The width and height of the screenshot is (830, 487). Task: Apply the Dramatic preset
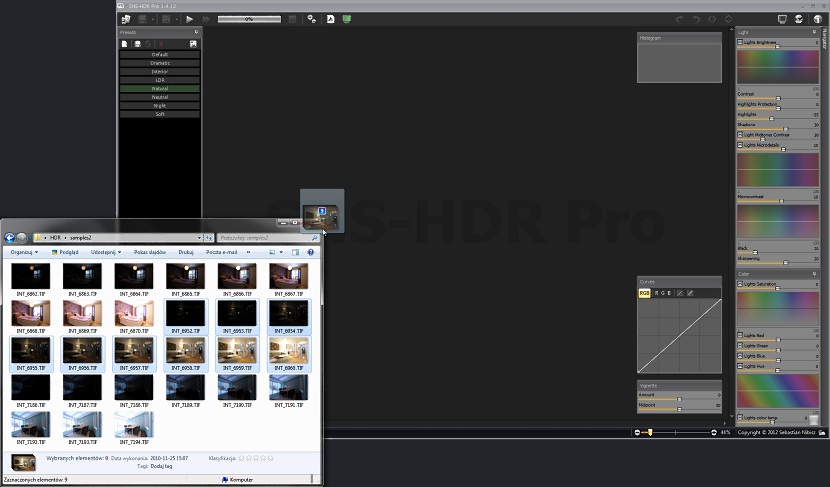[160, 63]
